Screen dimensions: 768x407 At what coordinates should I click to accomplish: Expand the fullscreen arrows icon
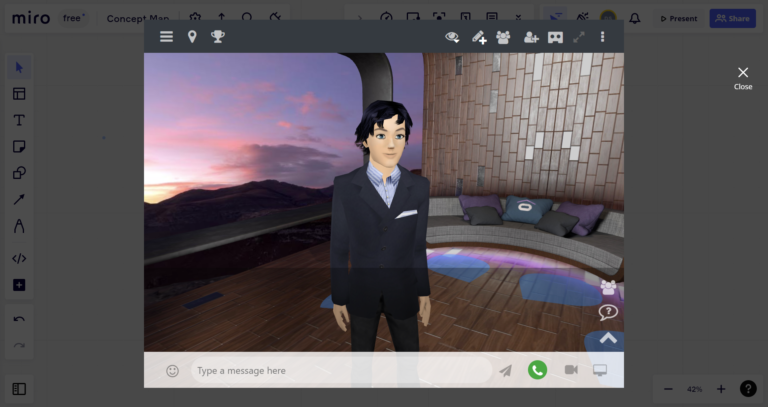click(579, 37)
